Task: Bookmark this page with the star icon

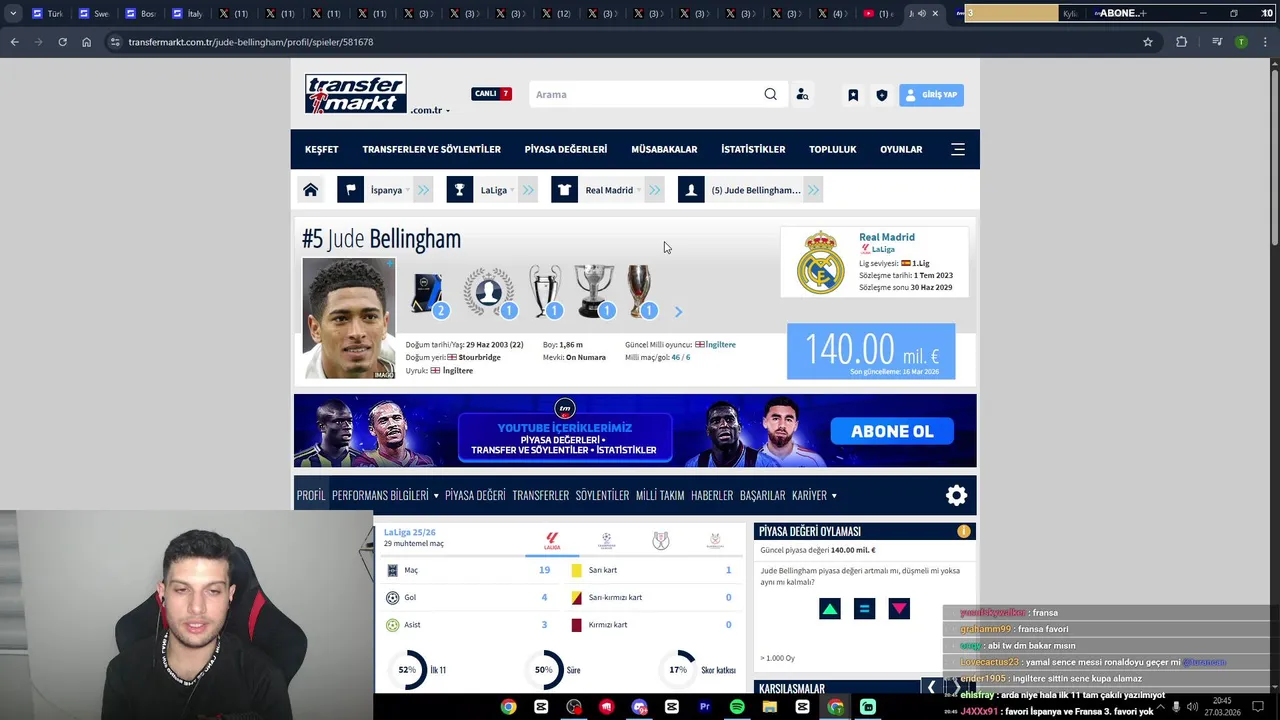Action: pos(1148,42)
